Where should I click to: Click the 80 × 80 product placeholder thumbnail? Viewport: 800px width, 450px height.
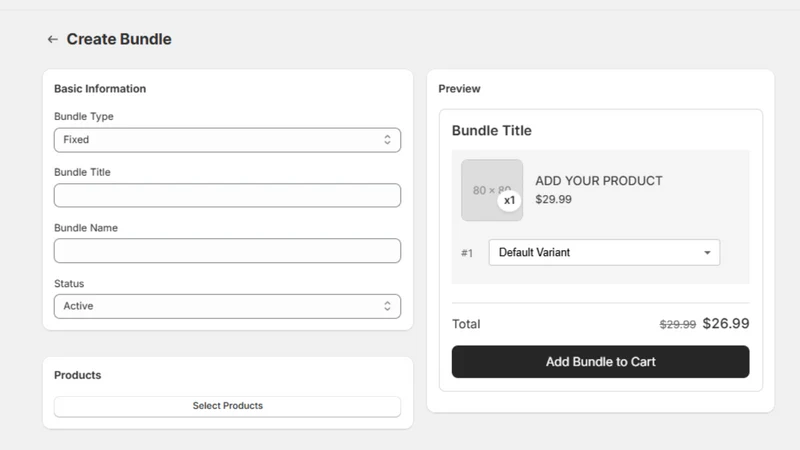click(x=491, y=190)
